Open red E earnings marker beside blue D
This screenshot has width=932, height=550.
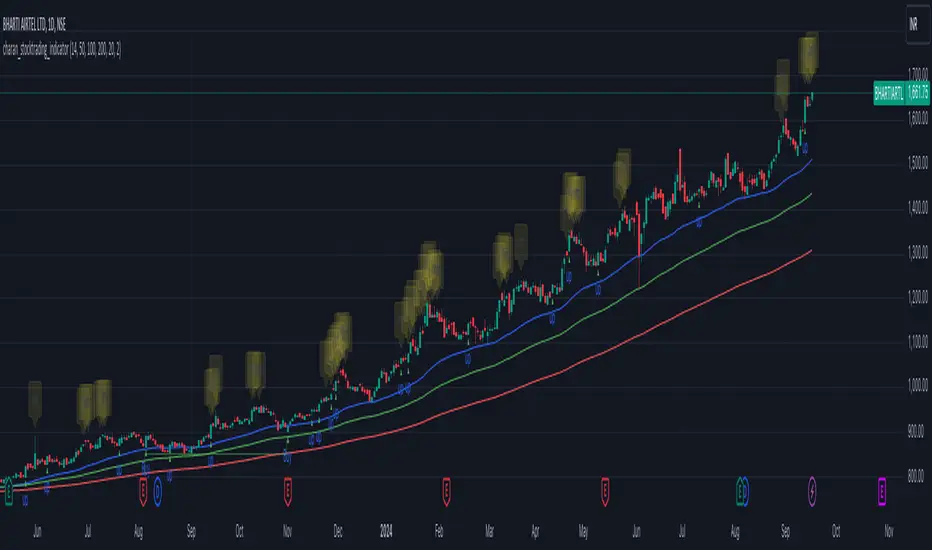tap(143, 491)
